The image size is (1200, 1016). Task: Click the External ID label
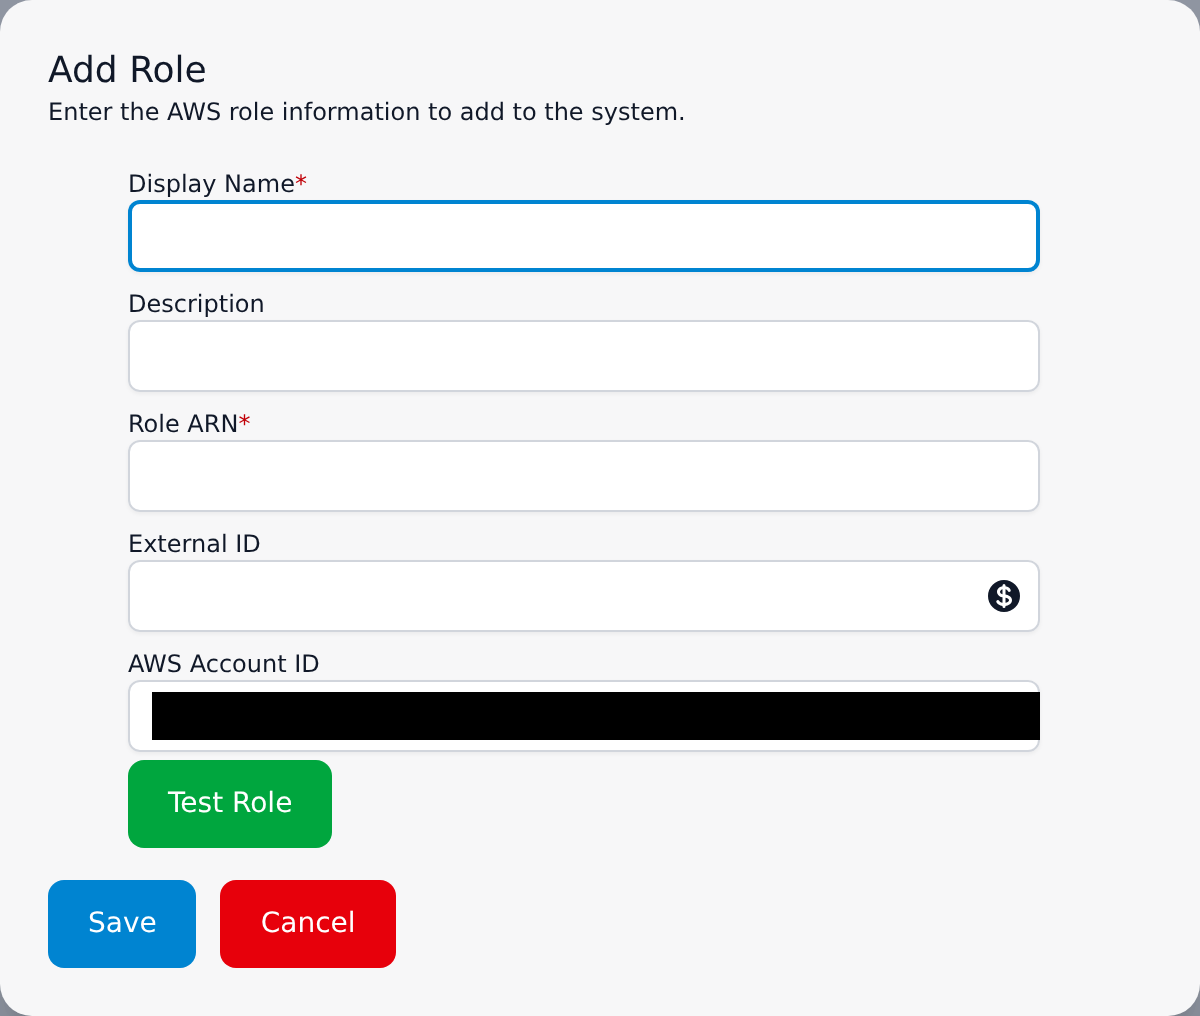tap(194, 544)
